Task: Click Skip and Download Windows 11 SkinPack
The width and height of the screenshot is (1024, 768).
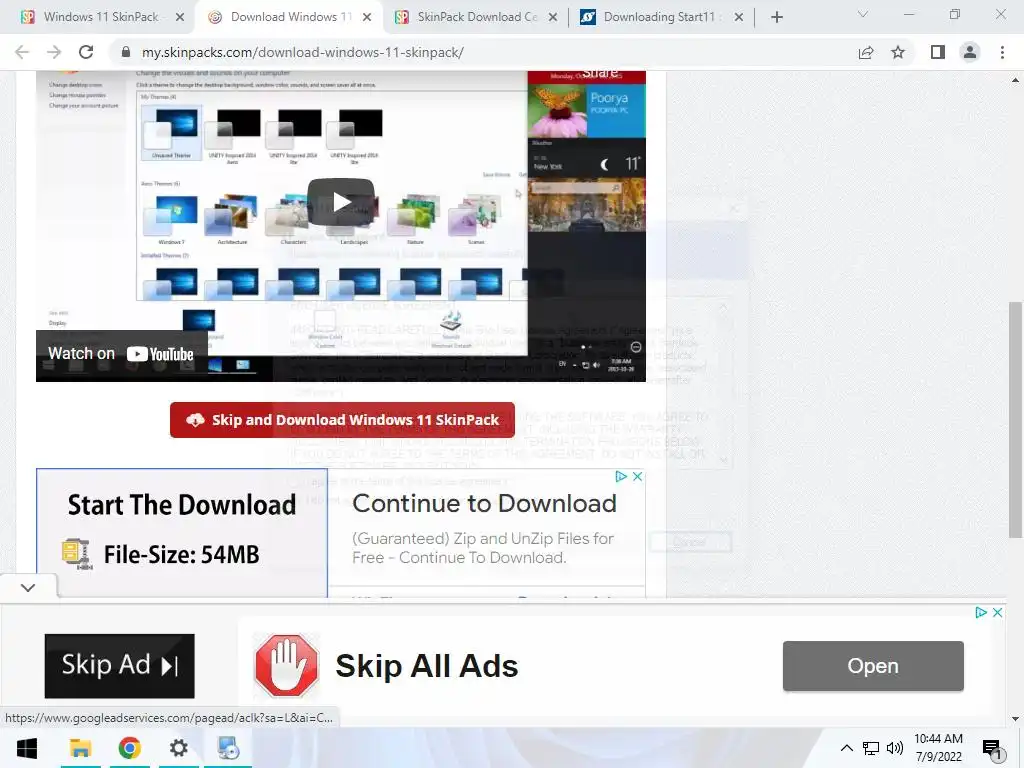Action: (342, 420)
